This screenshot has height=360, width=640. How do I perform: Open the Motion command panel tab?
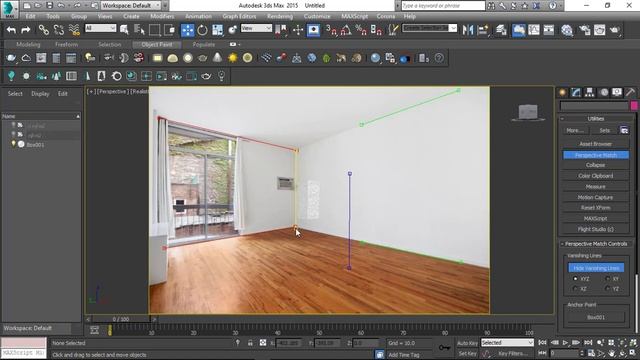click(x=604, y=93)
